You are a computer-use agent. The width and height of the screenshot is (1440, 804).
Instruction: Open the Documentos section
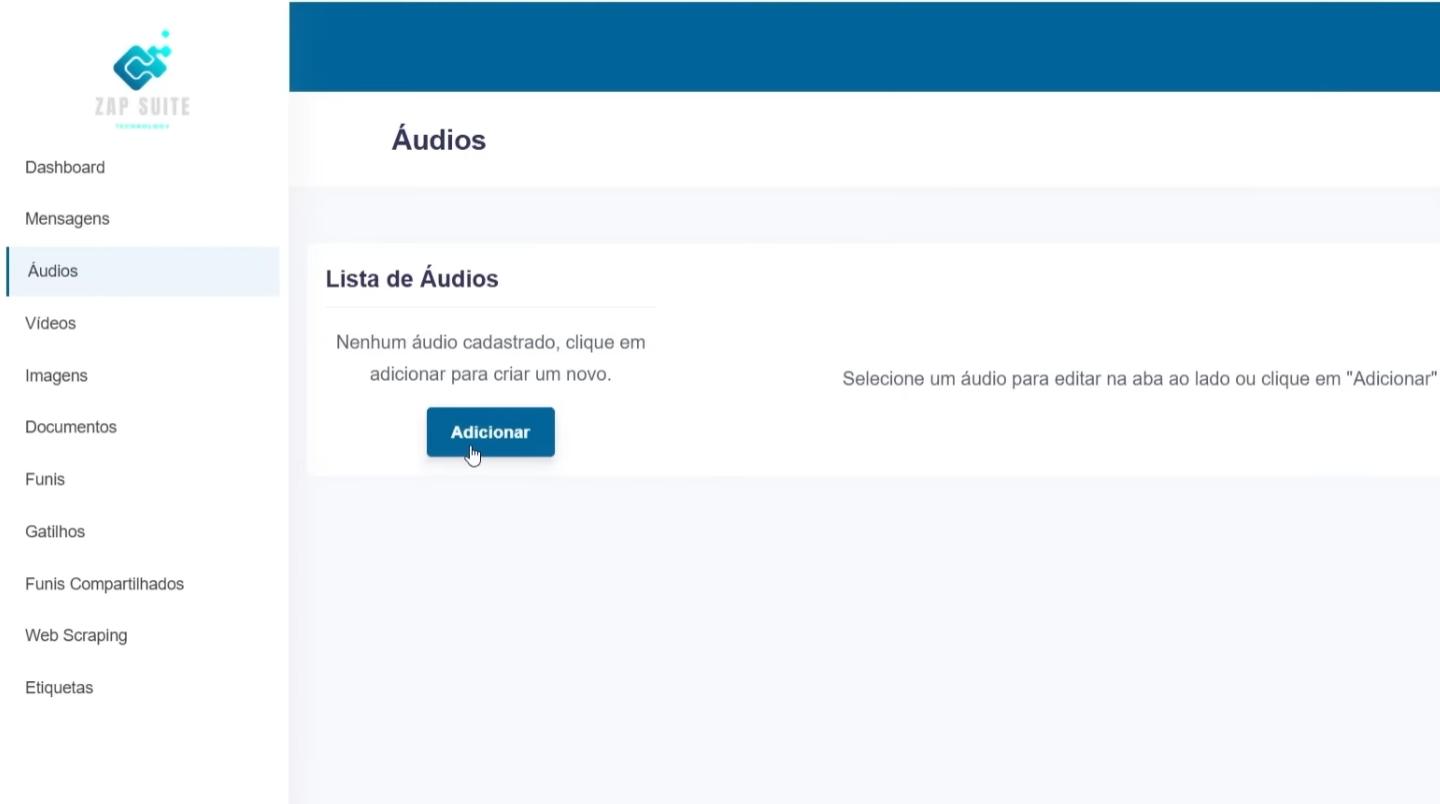pyautogui.click(x=70, y=427)
